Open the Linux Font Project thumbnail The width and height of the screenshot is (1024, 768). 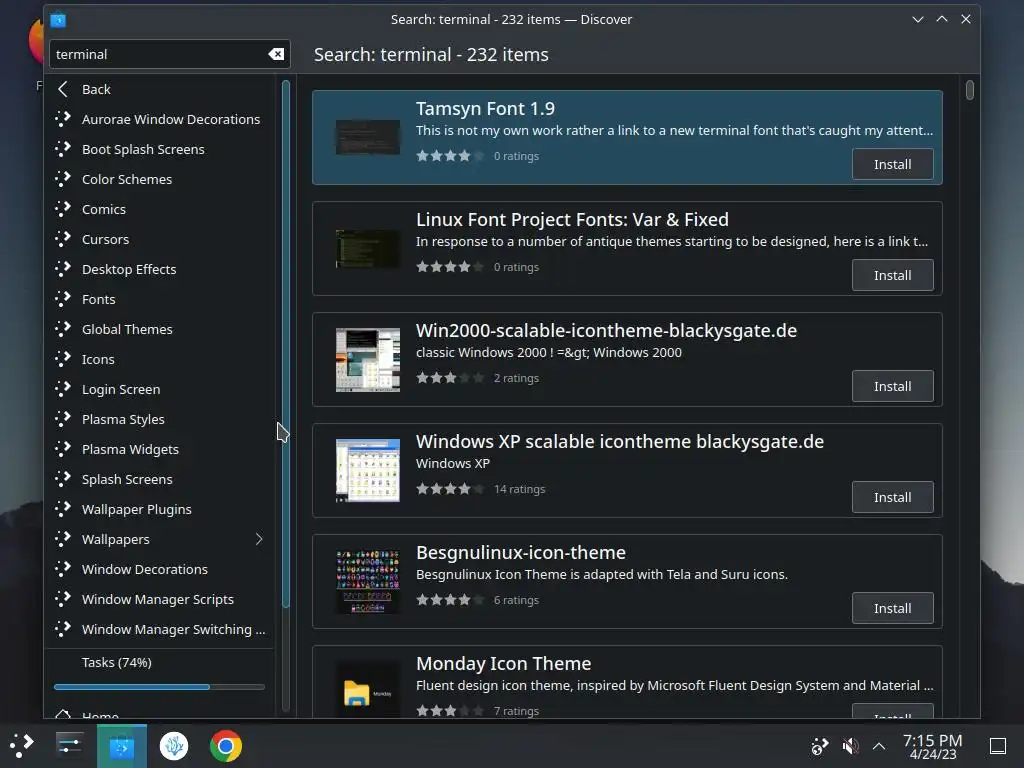click(x=368, y=249)
